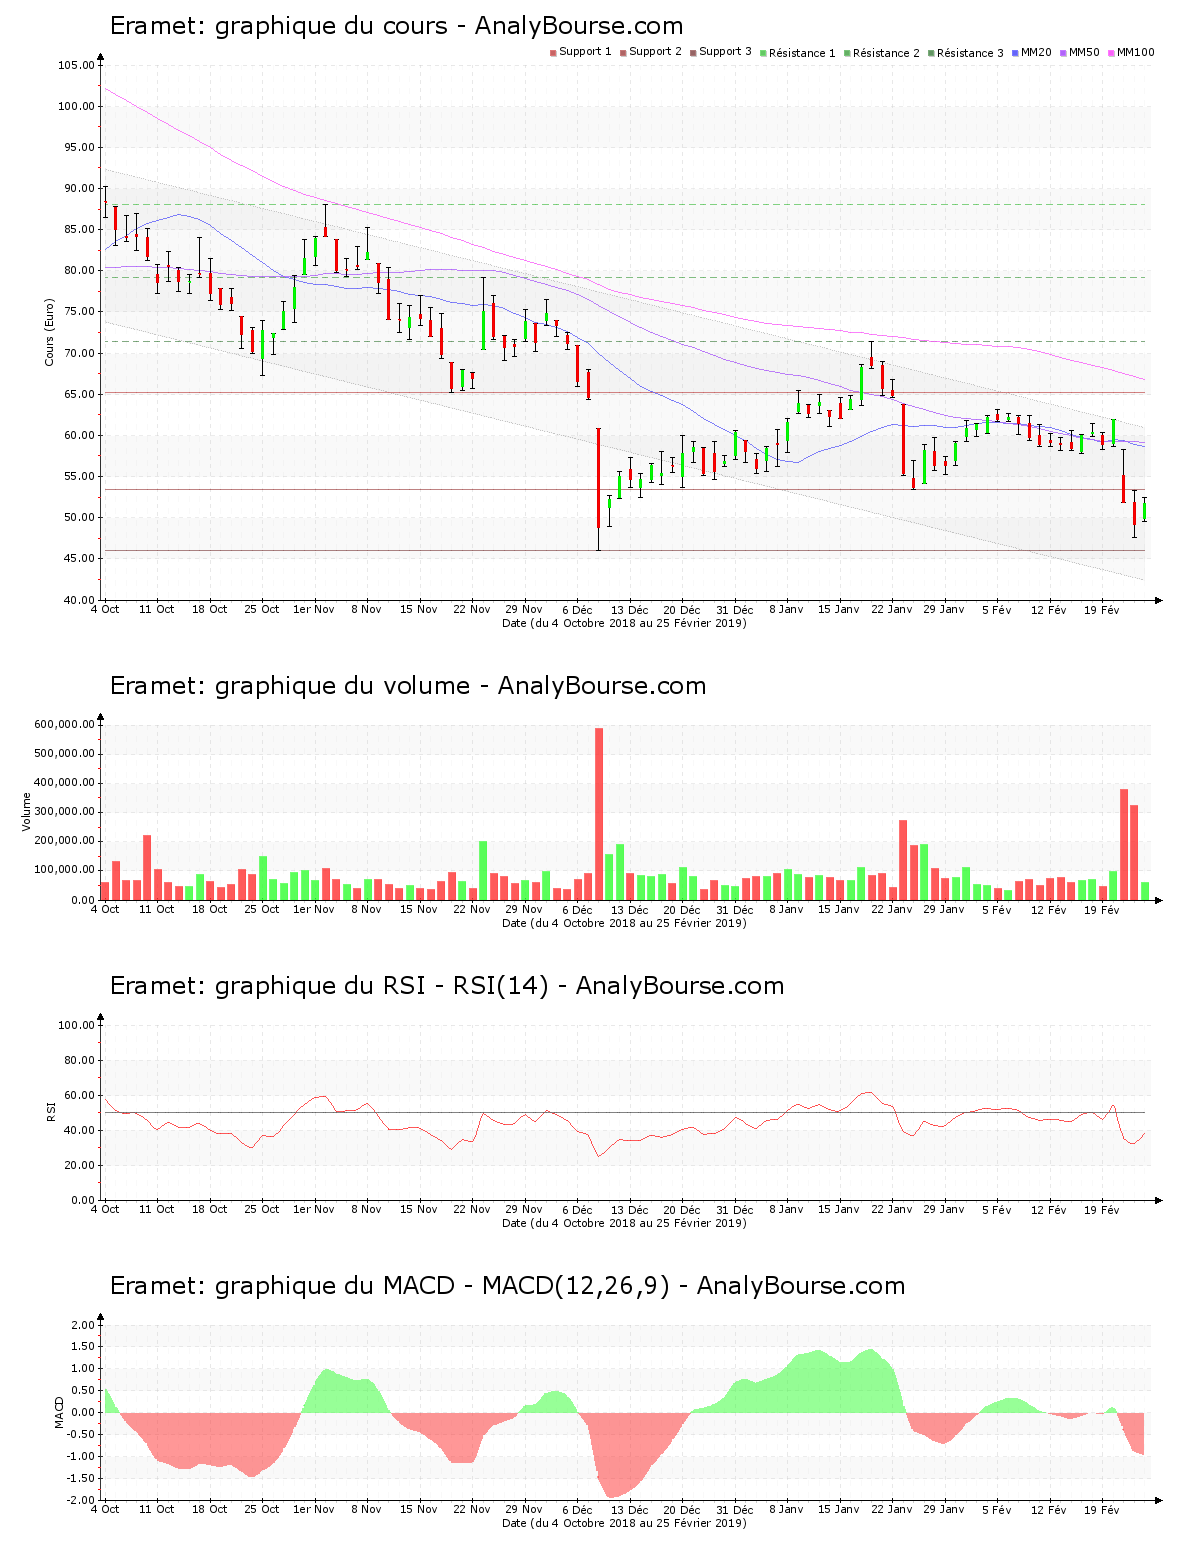
Task: Click the 'graphique du MACD - MACD(12,26,9)' title
Action: coord(508,1286)
